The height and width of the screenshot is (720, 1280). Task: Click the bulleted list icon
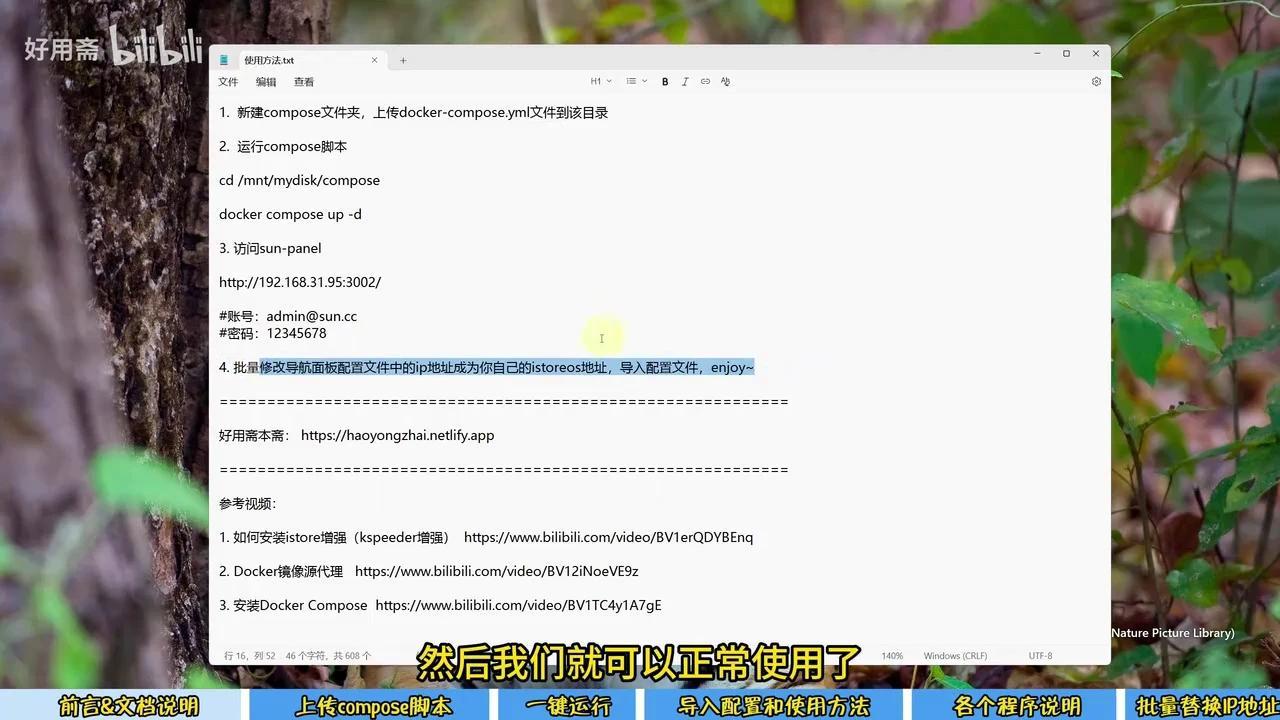click(630, 81)
